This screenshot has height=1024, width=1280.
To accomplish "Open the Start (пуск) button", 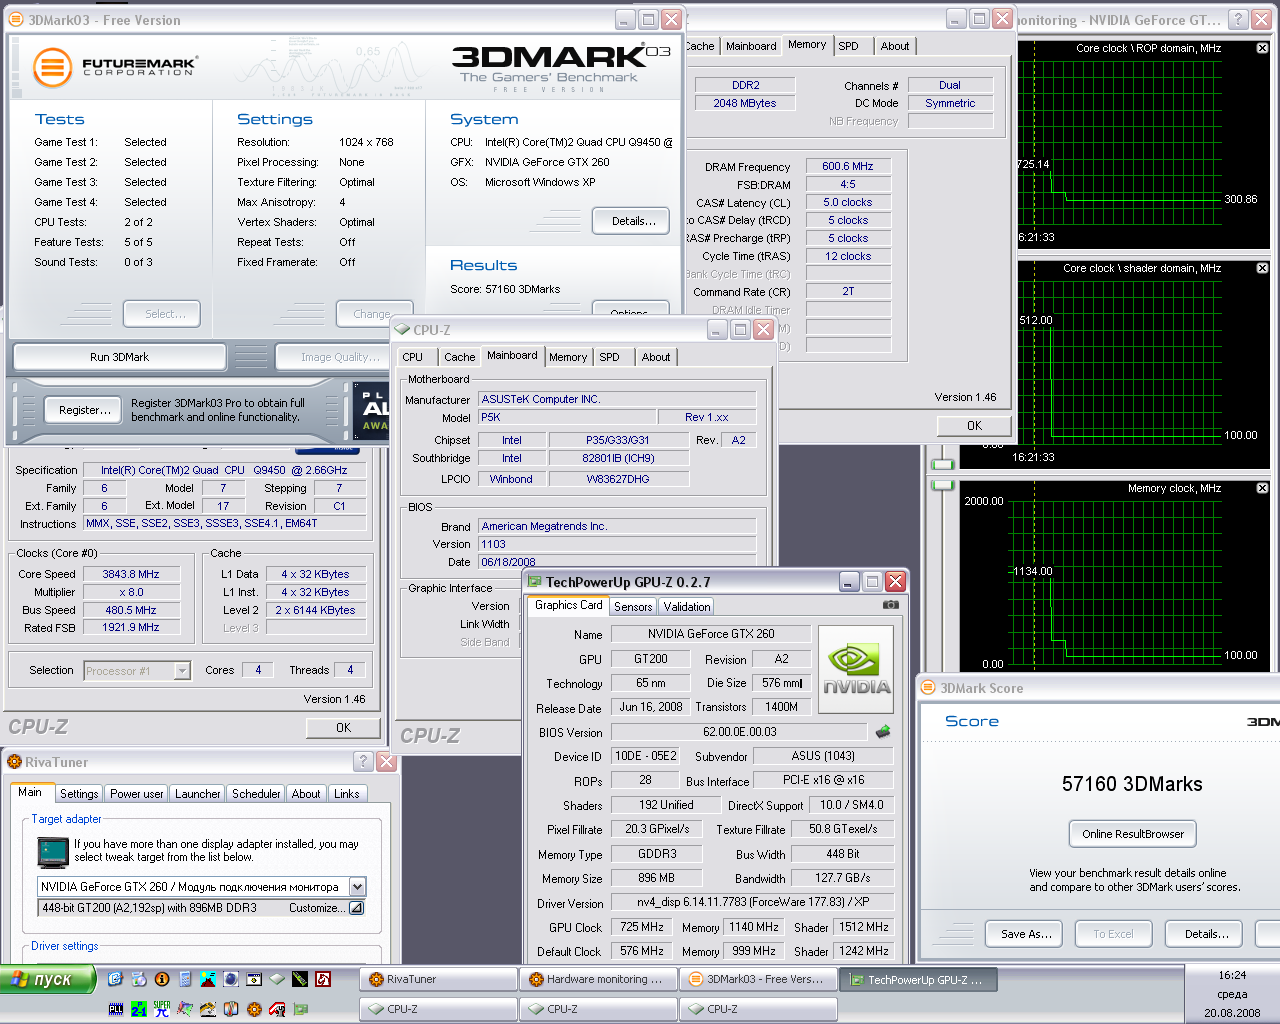I will tap(48, 979).
